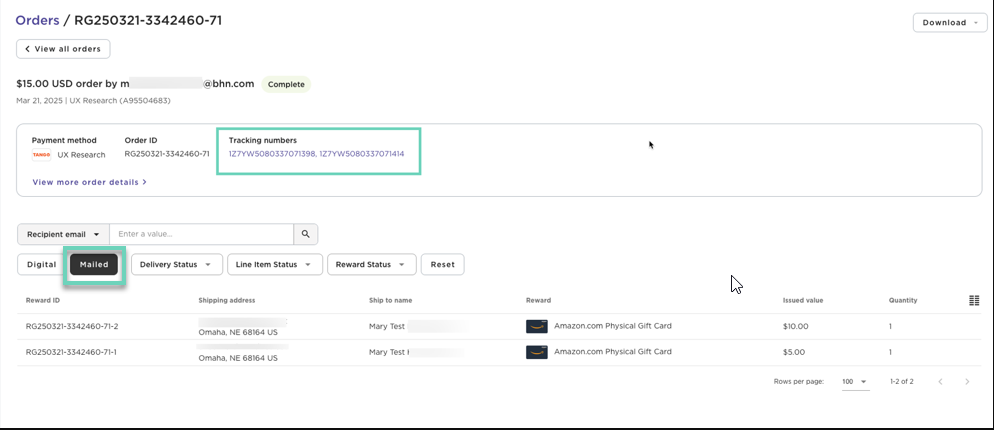
Task: Go to next page arrow
Action: coord(967,382)
